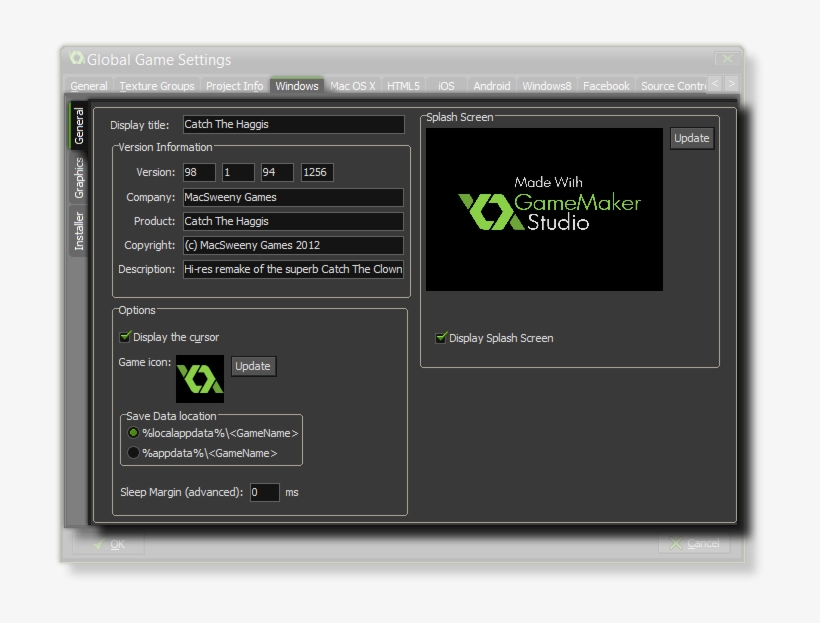Select the %localappdata%\<GameName> radio option

(134, 433)
